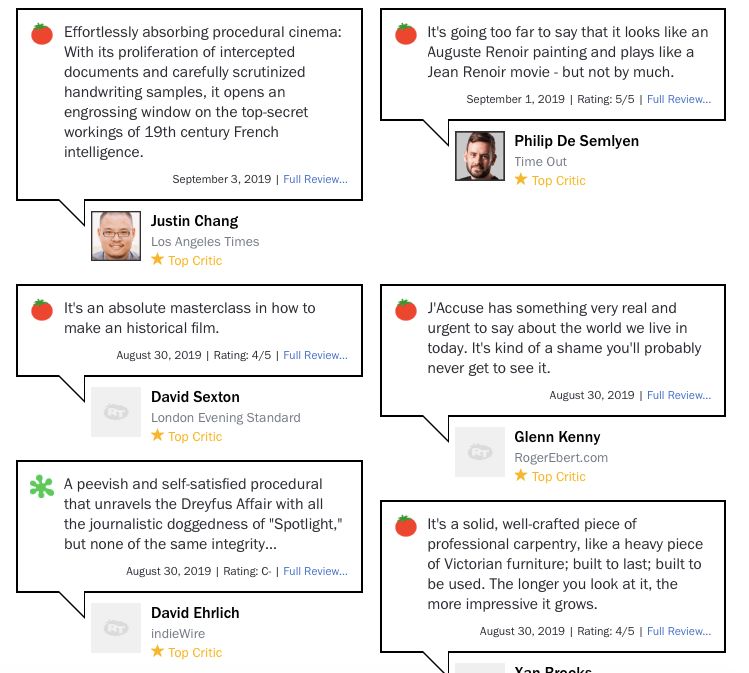Click the tomato icon beside the J'Accuse review

(x=406, y=310)
